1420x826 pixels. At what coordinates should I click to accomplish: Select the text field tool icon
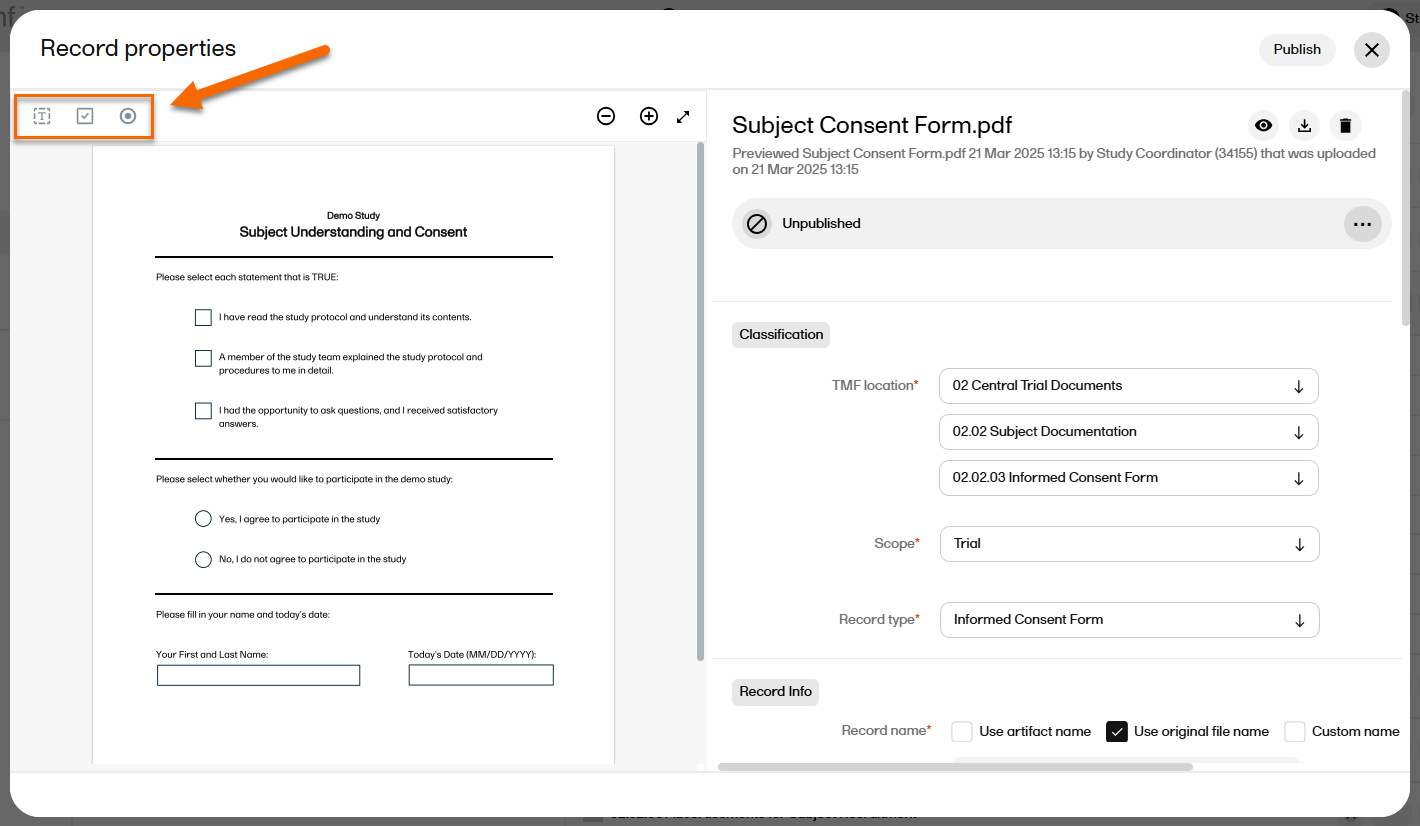[42, 116]
